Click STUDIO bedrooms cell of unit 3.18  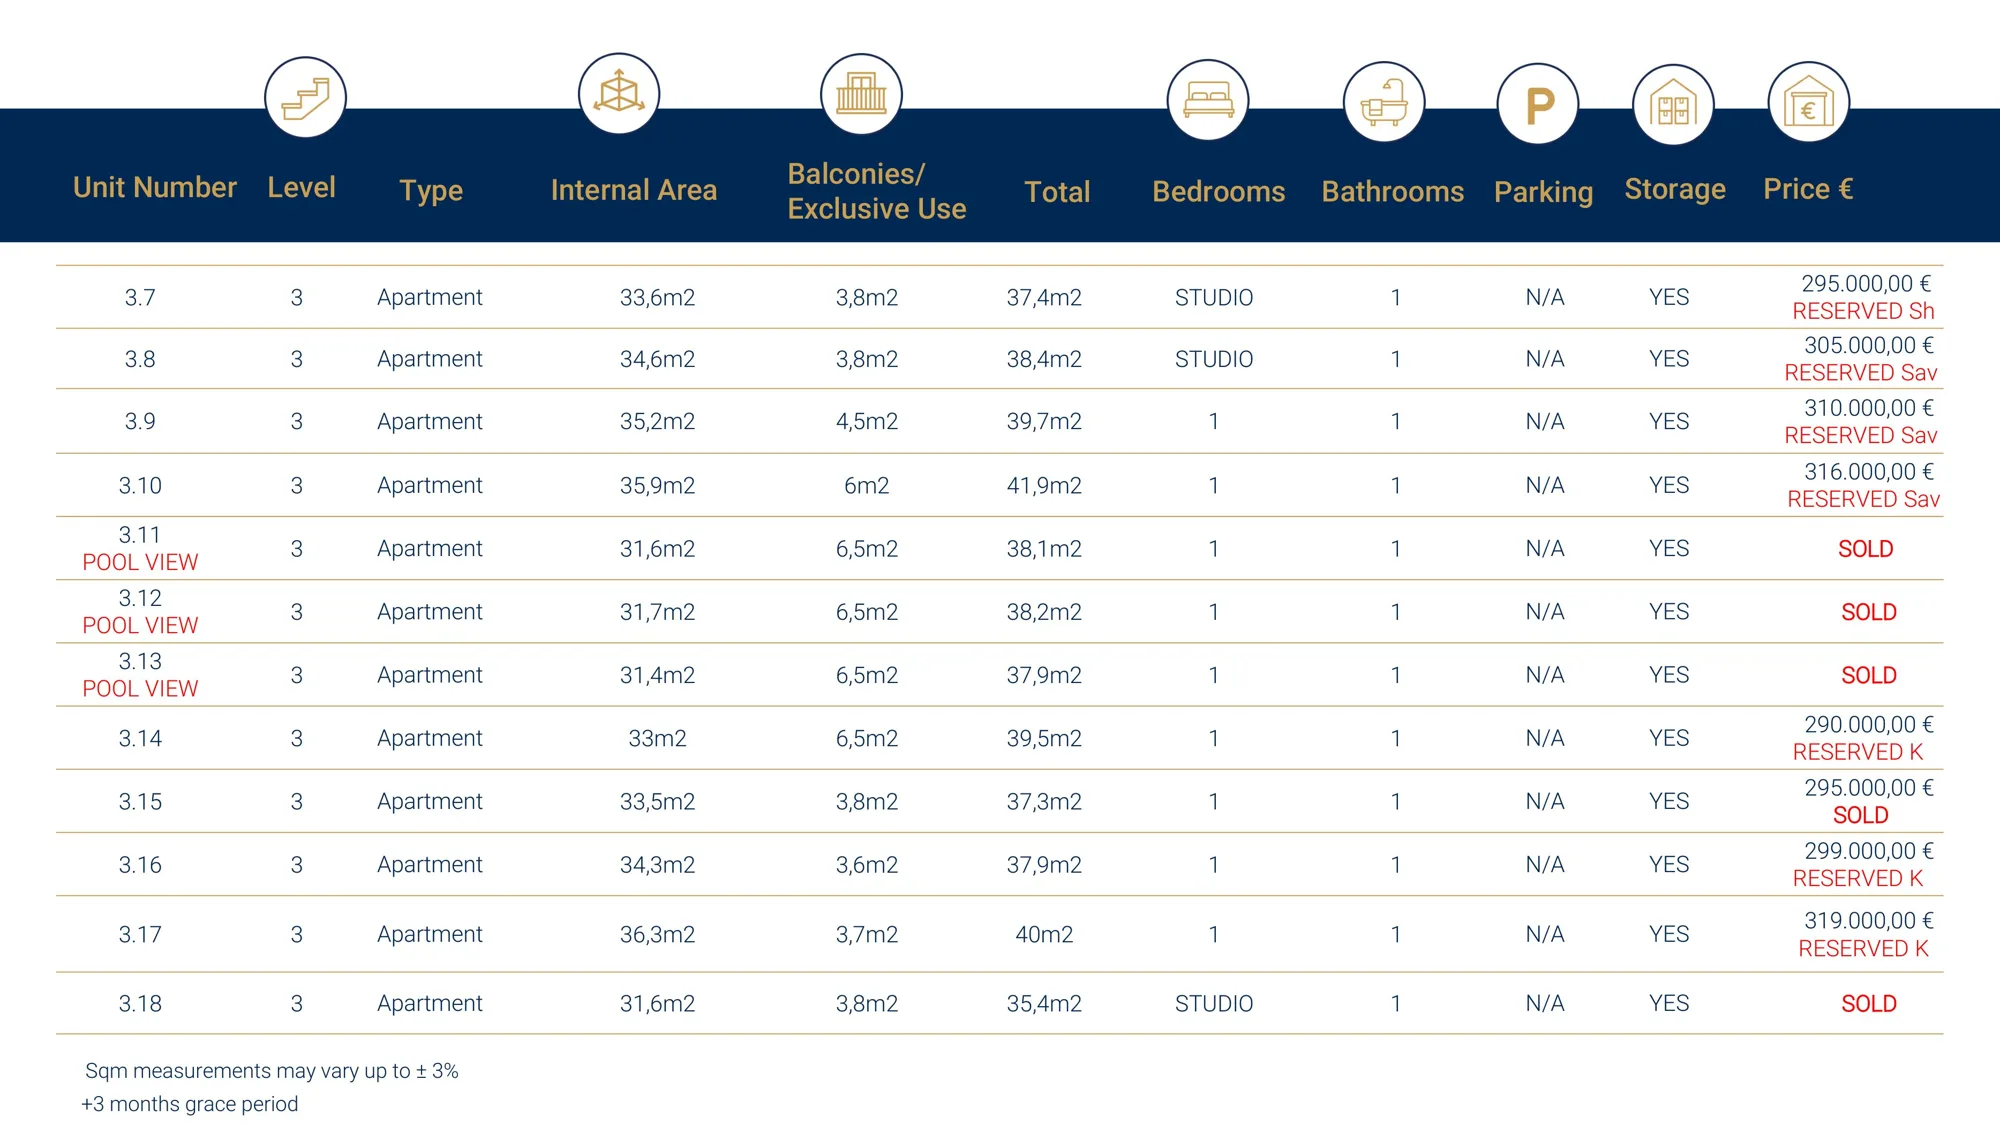(x=1214, y=1004)
